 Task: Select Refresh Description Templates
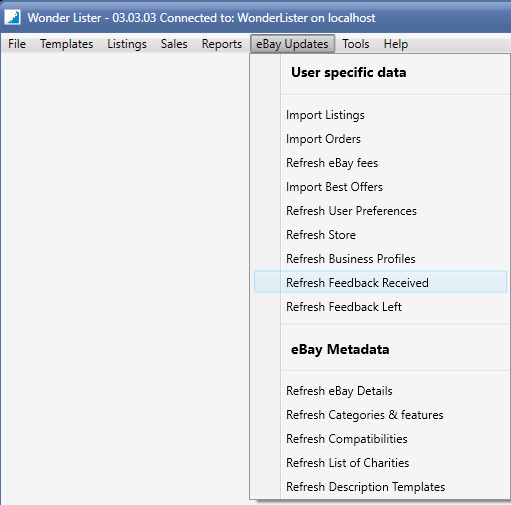point(380,487)
